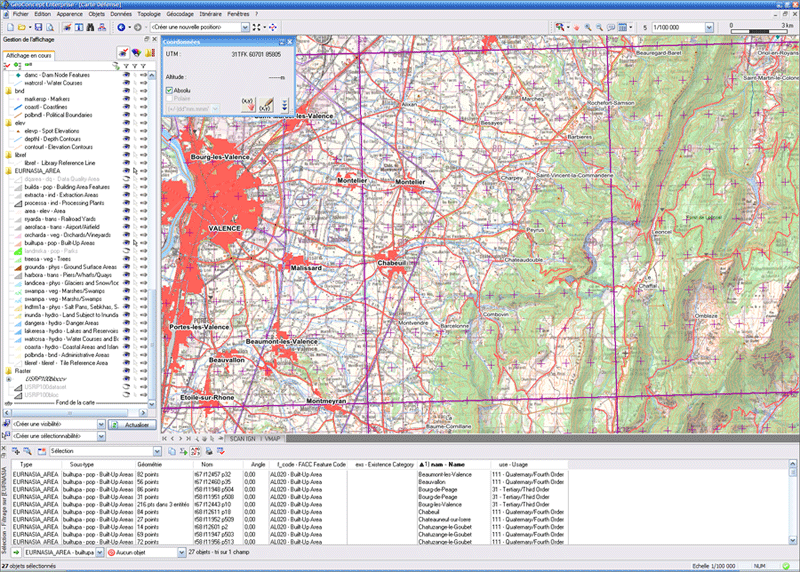The height and width of the screenshot is (572, 800).
Task: Close the Gestion de l'affichage panel
Action: tap(154, 39)
